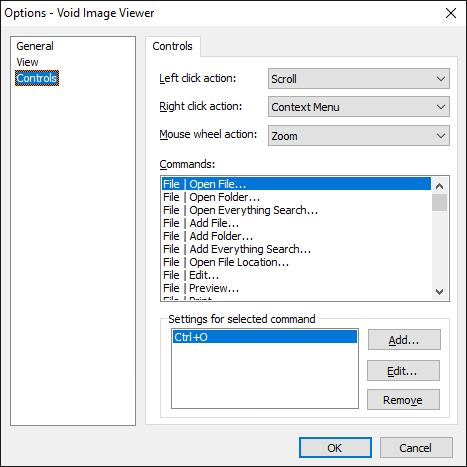This screenshot has height=467, width=467.
Task: Cancel the options dialog
Action: [x=416, y=448]
